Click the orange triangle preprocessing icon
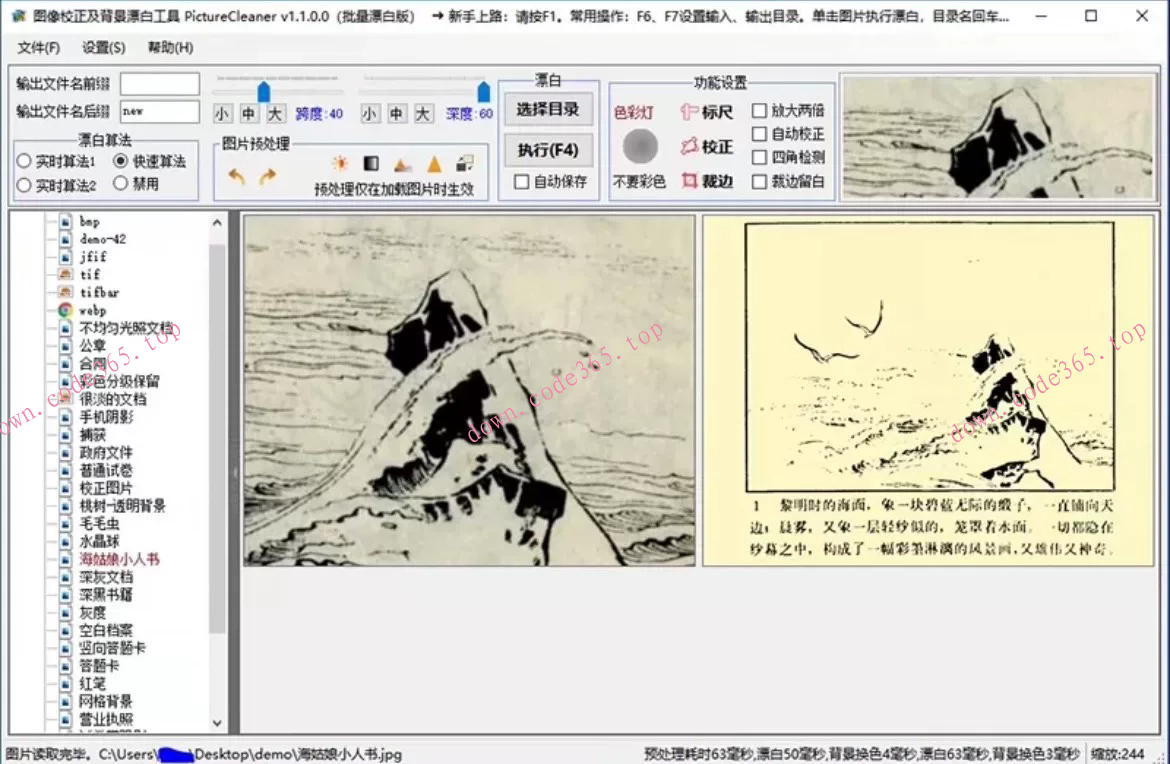 tap(434, 164)
